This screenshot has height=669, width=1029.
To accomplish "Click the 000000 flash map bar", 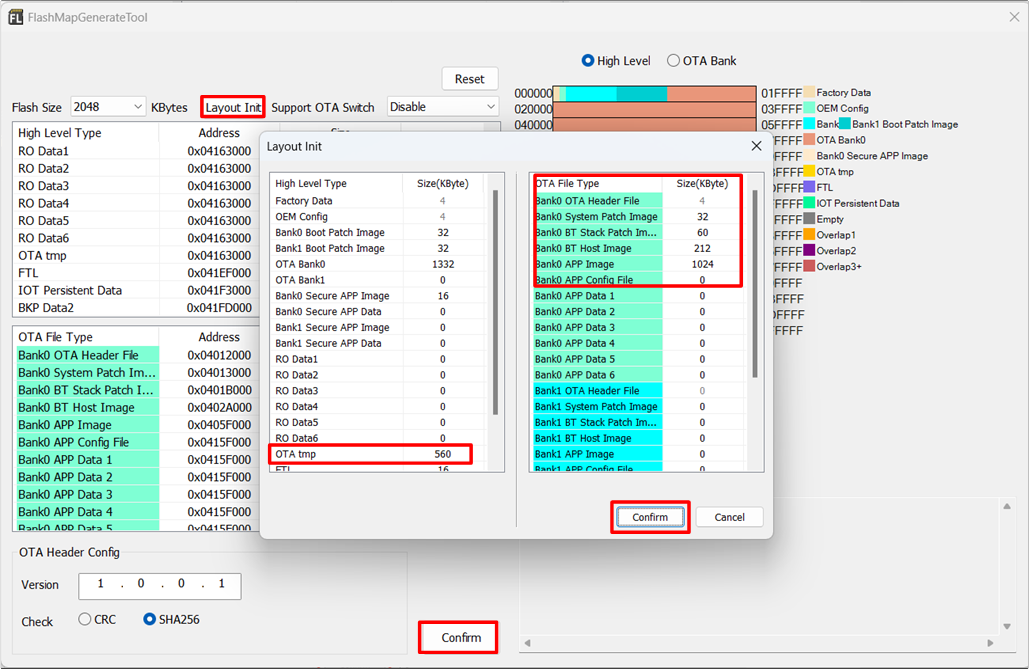I will point(654,93).
